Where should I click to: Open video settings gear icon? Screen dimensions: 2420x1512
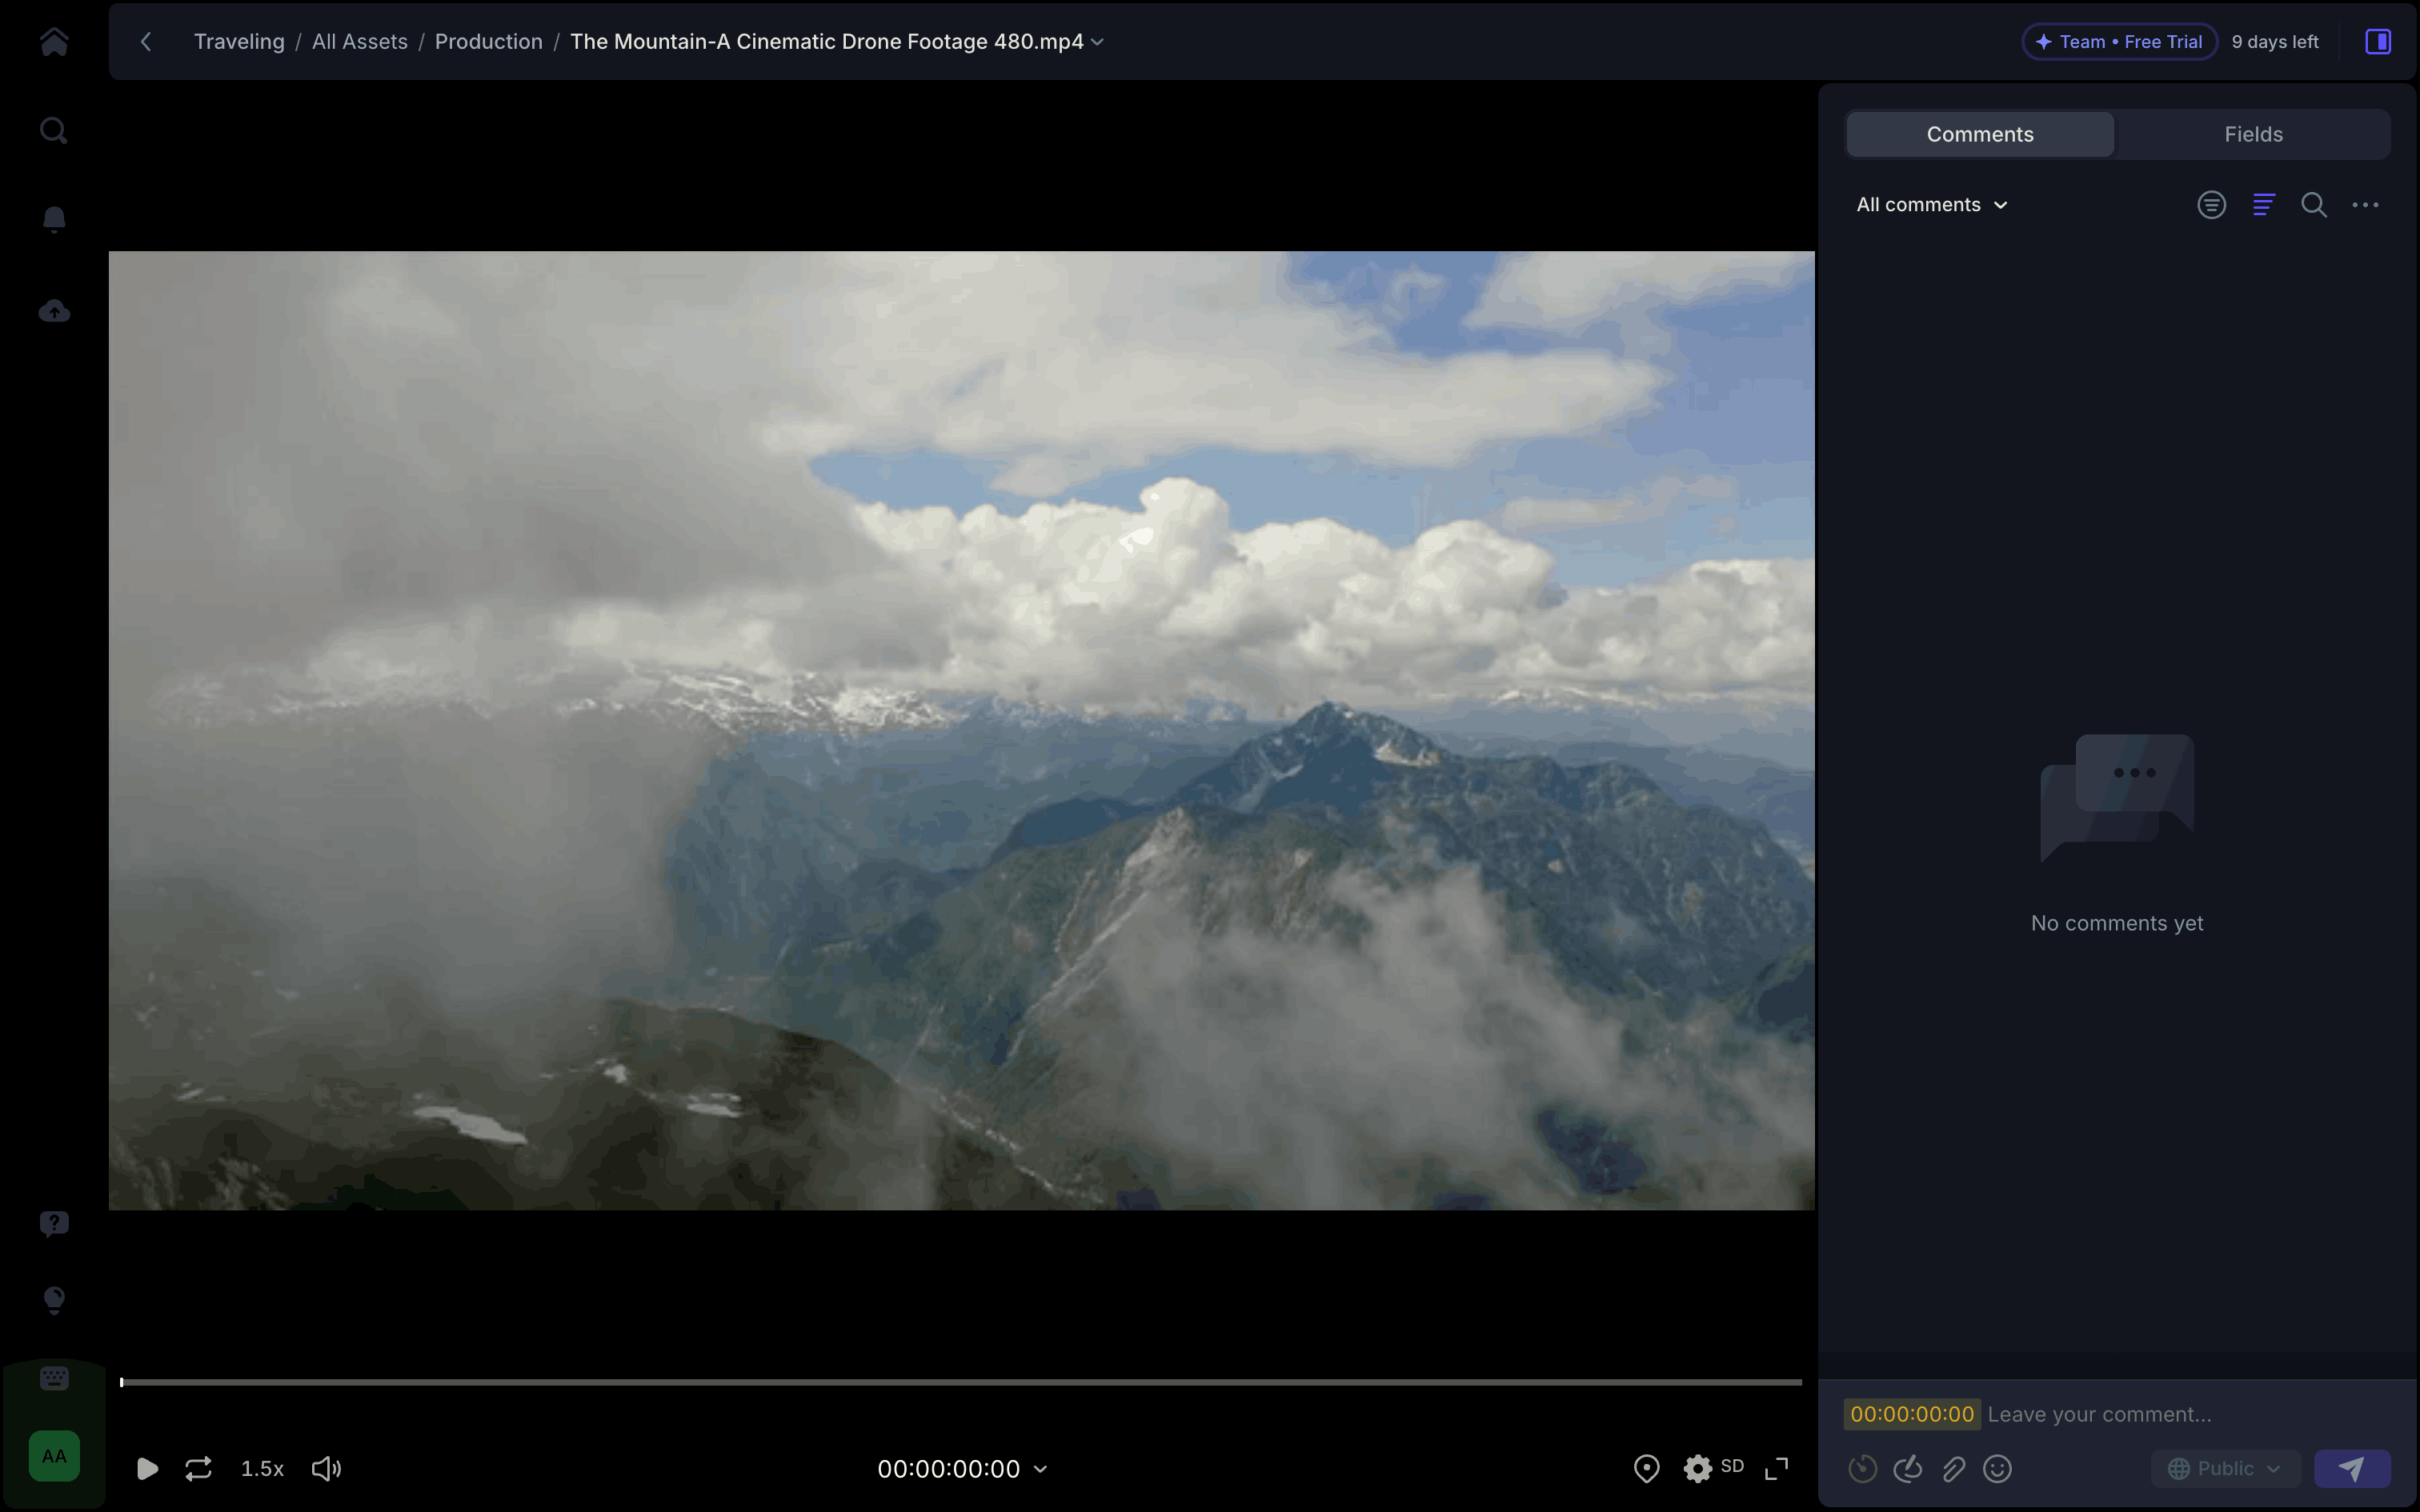pos(1697,1468)
